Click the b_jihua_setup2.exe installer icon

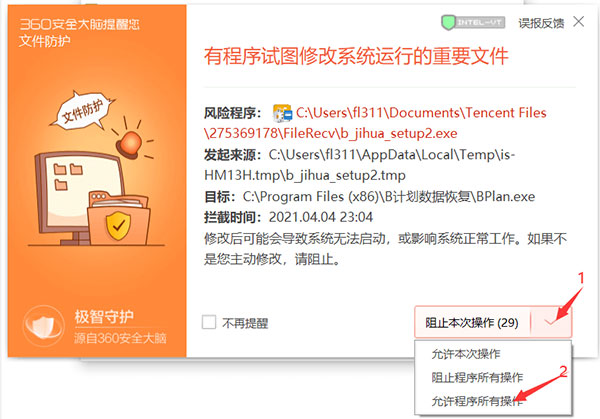point(282,113)
